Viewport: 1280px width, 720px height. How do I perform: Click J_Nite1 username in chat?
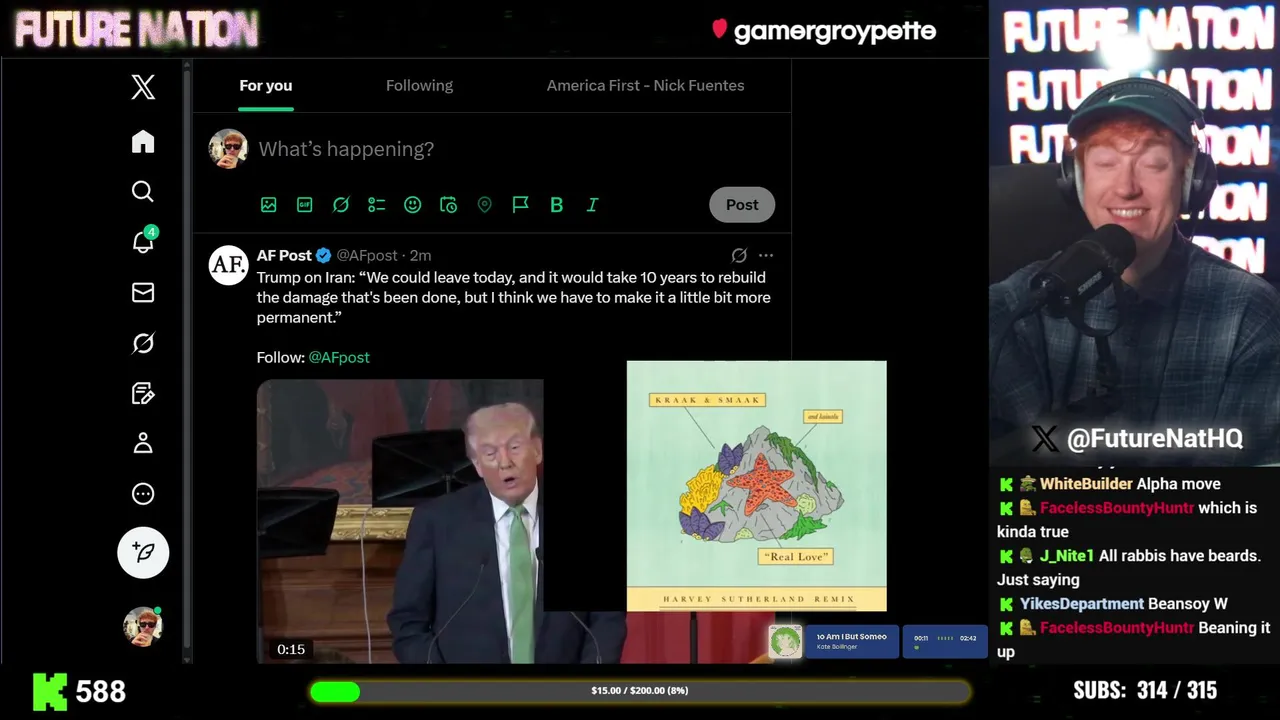pos(1066,556)
